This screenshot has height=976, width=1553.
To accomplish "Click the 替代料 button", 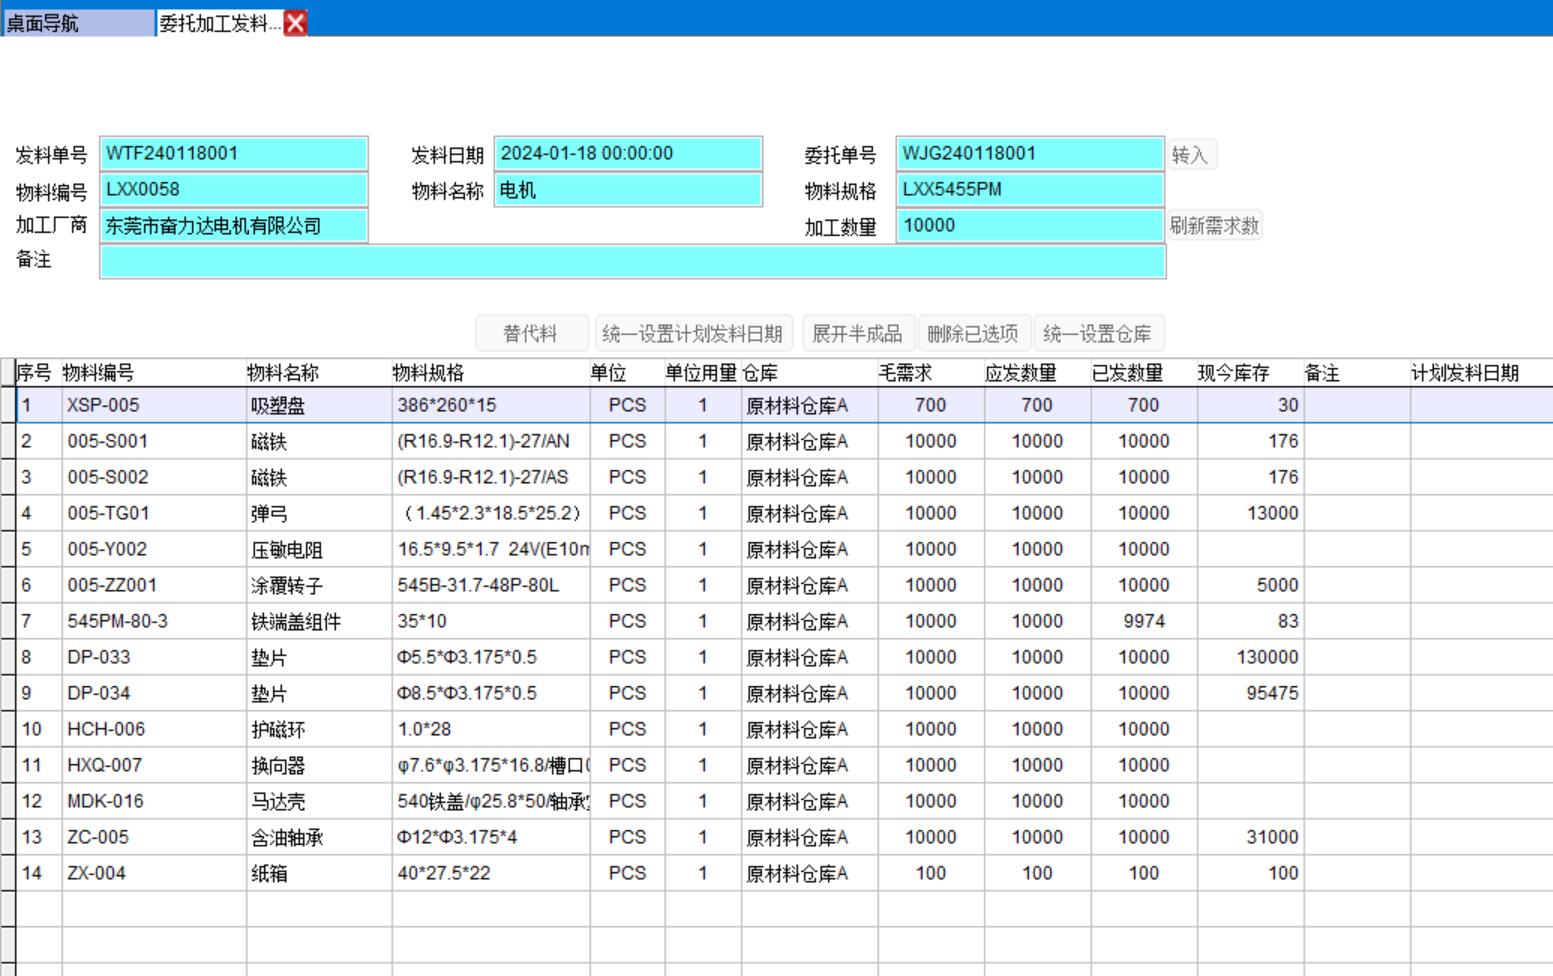I will coord(530,334).
